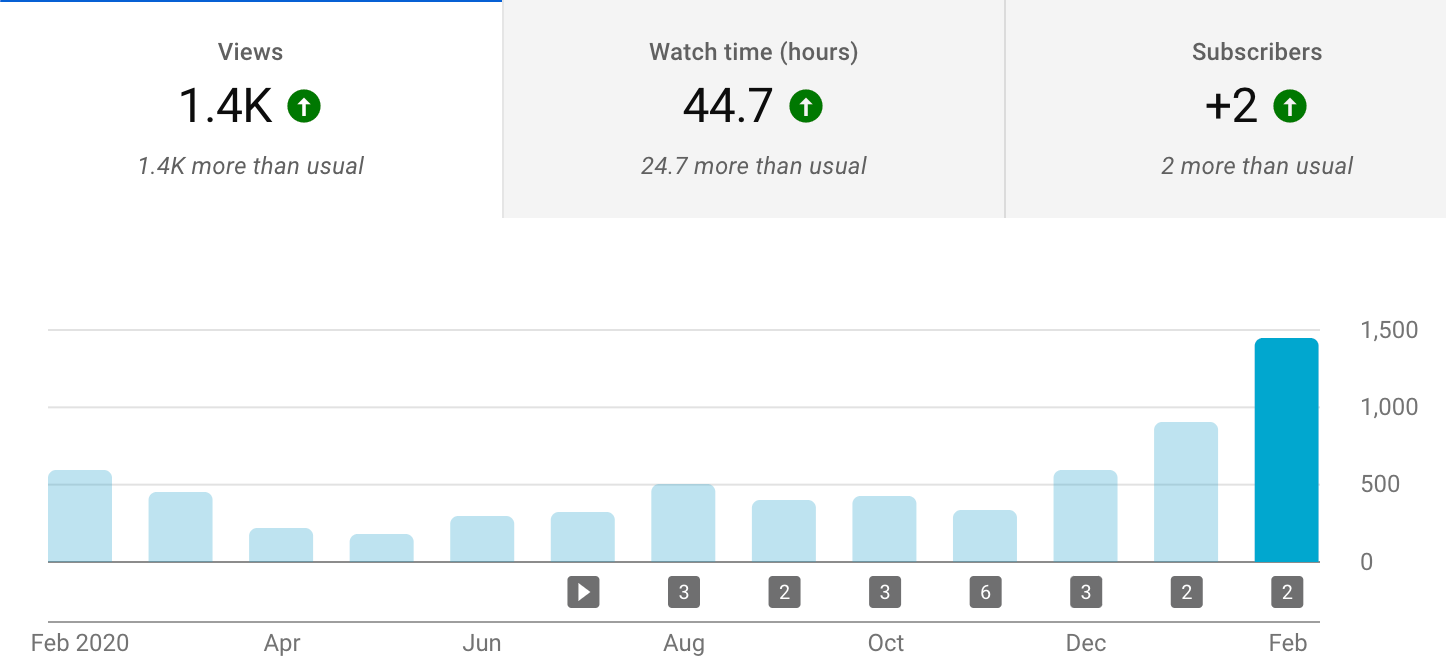The height and width of the screenshot is (660, 1446).
Task: Open the Subscribers tab
Action: (x=1226, y=108)
